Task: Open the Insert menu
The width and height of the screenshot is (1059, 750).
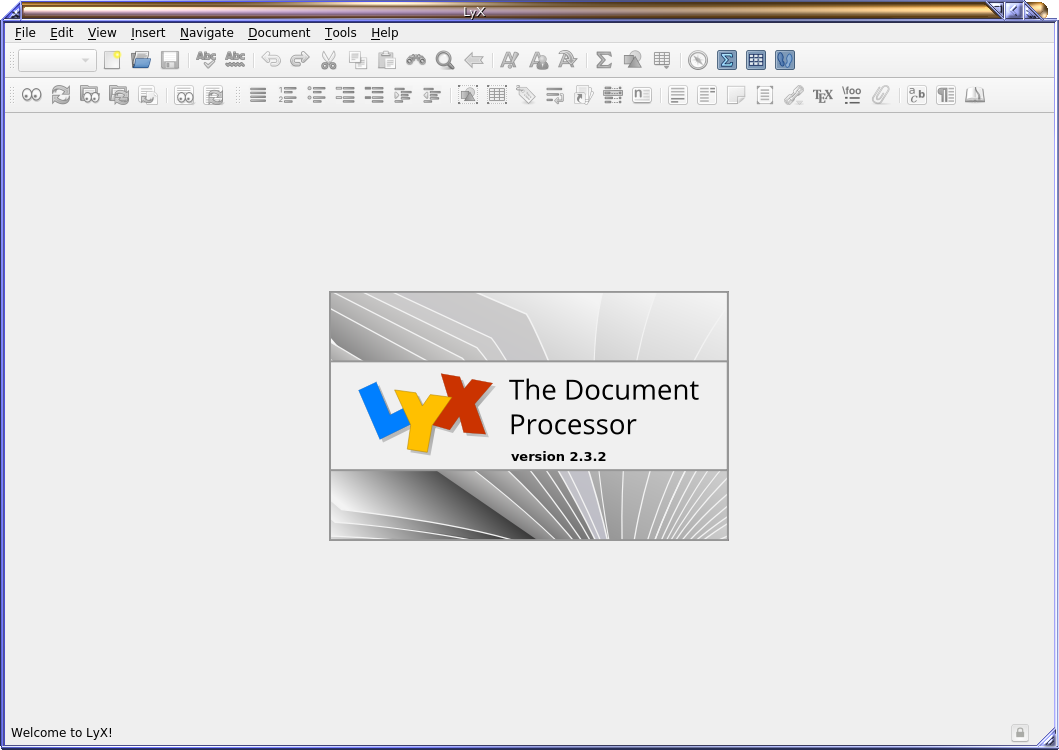Action: click(x=148, y=32)
